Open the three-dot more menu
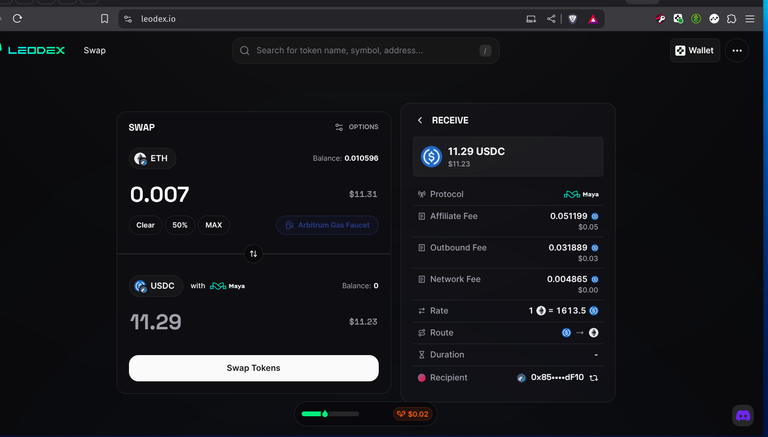This screenshot has height=437, width=768. 737,50
